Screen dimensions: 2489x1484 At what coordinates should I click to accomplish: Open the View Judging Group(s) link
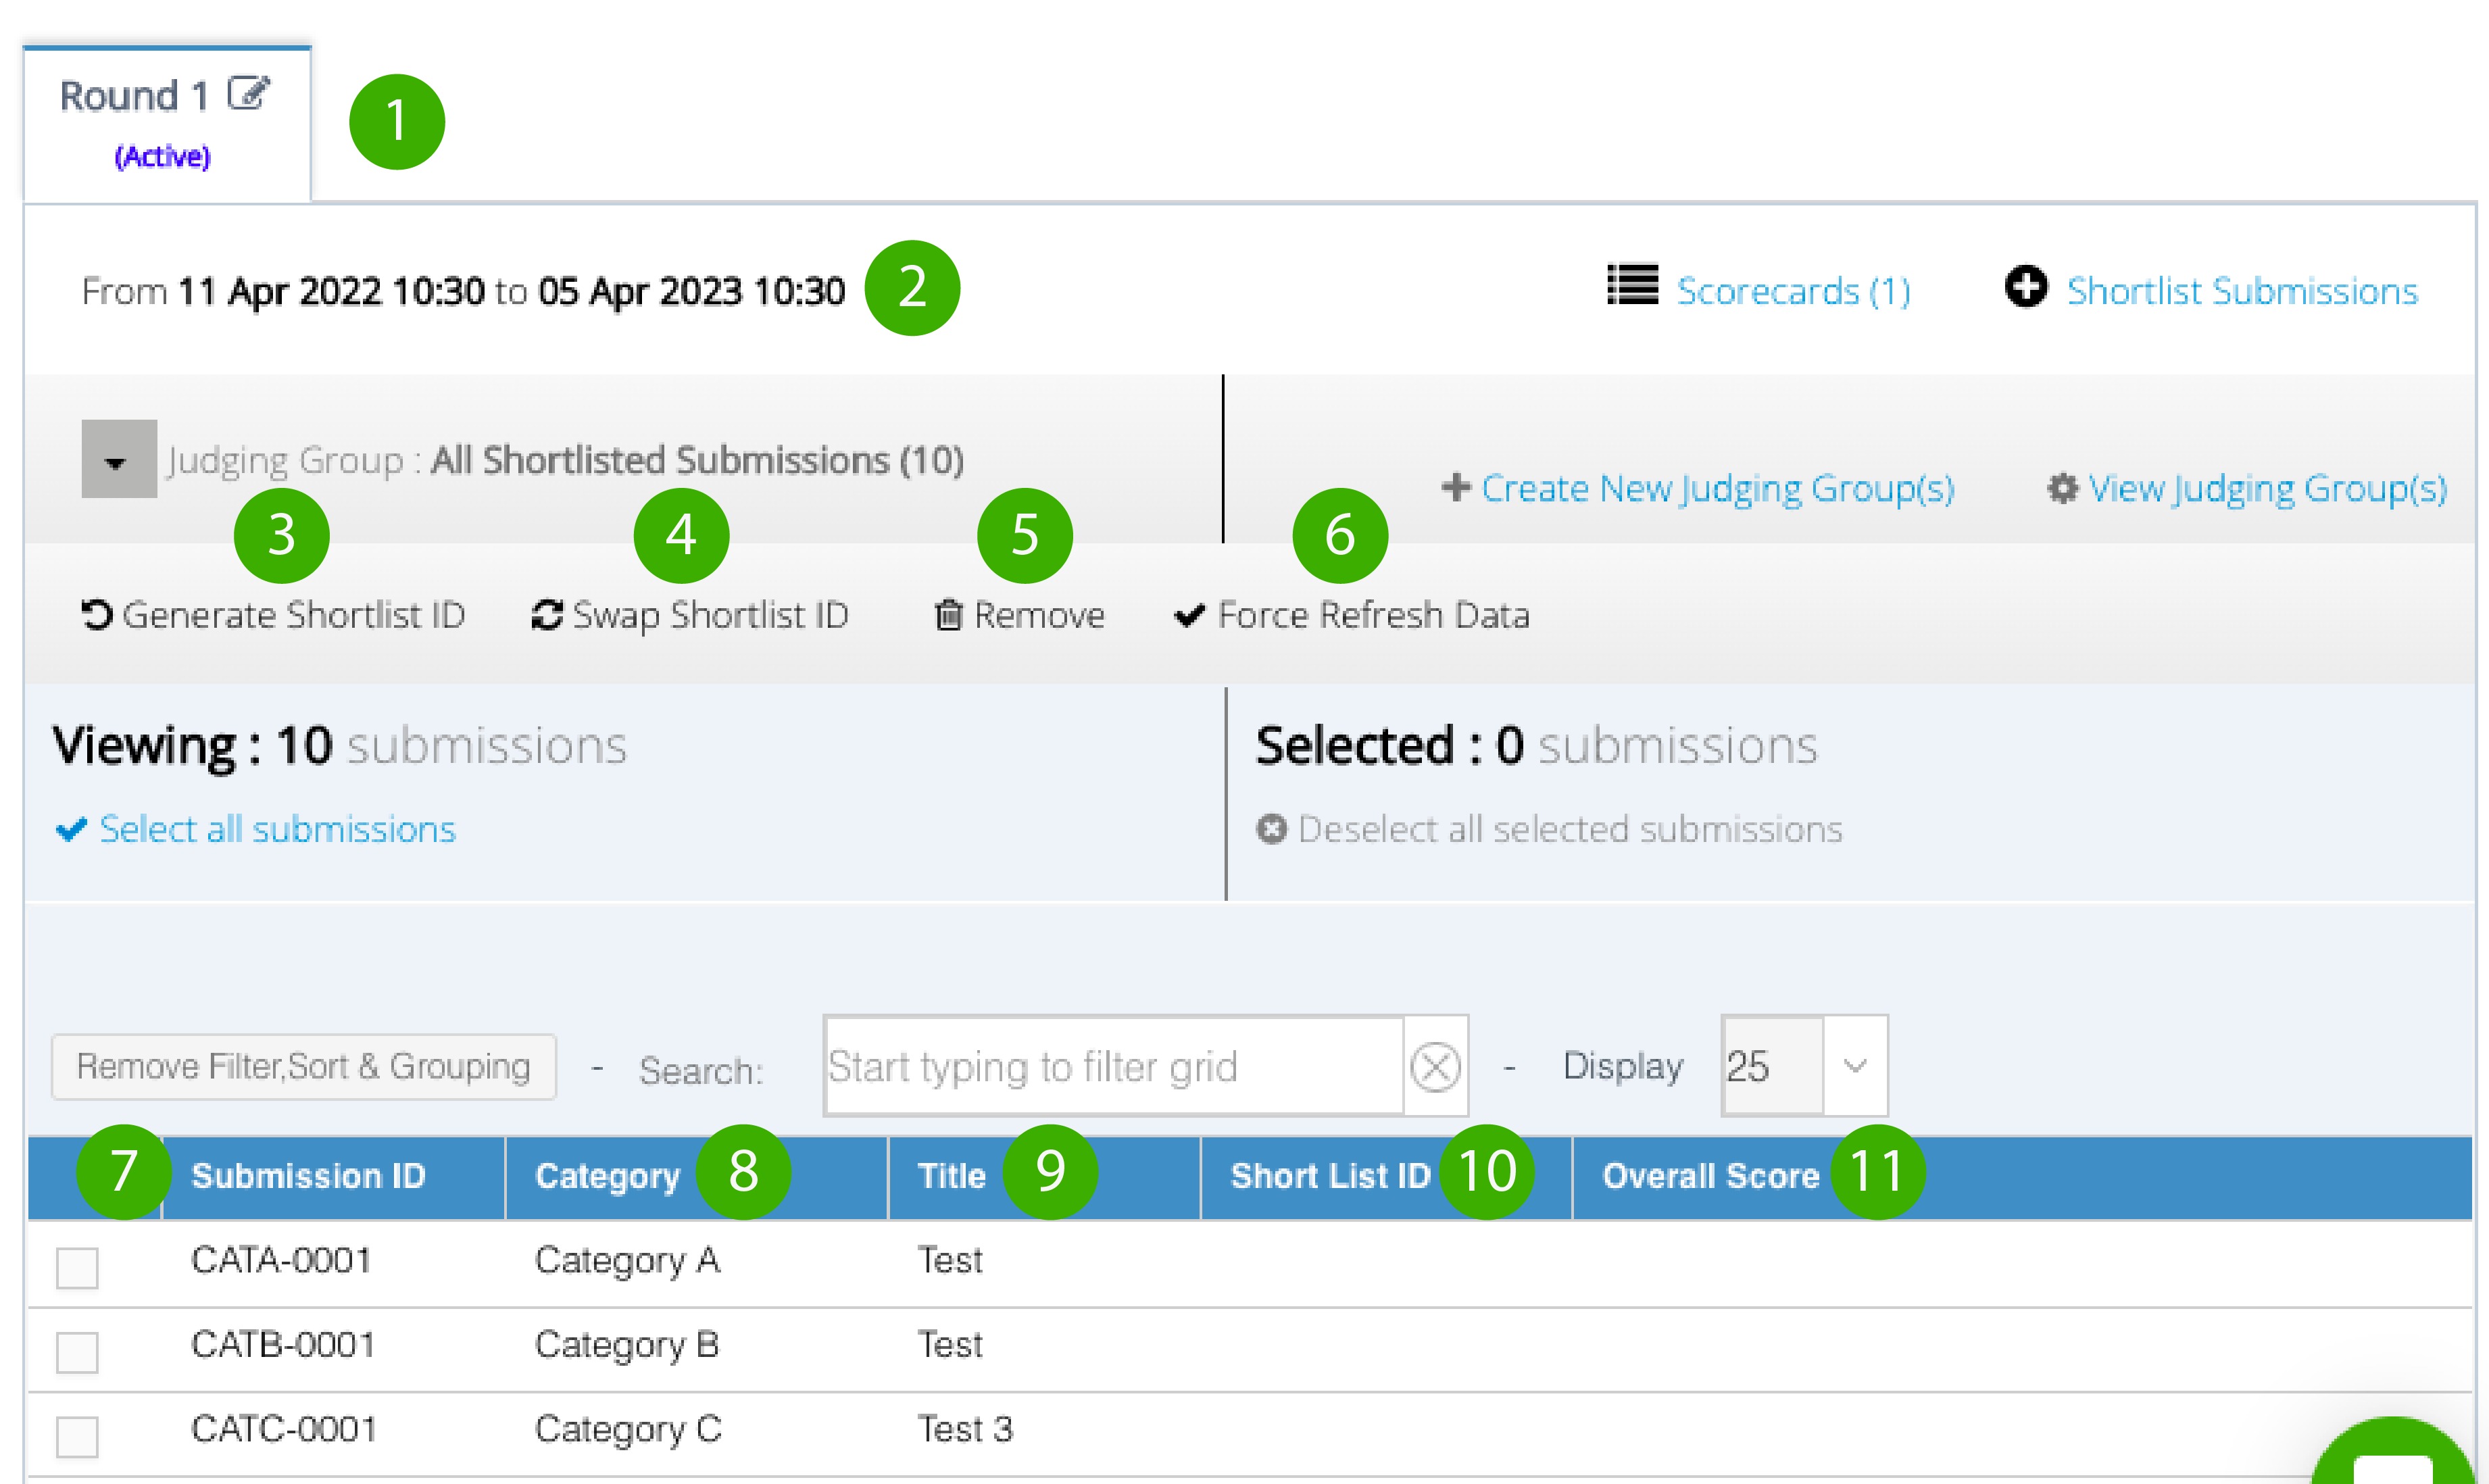pos(2267,489)
